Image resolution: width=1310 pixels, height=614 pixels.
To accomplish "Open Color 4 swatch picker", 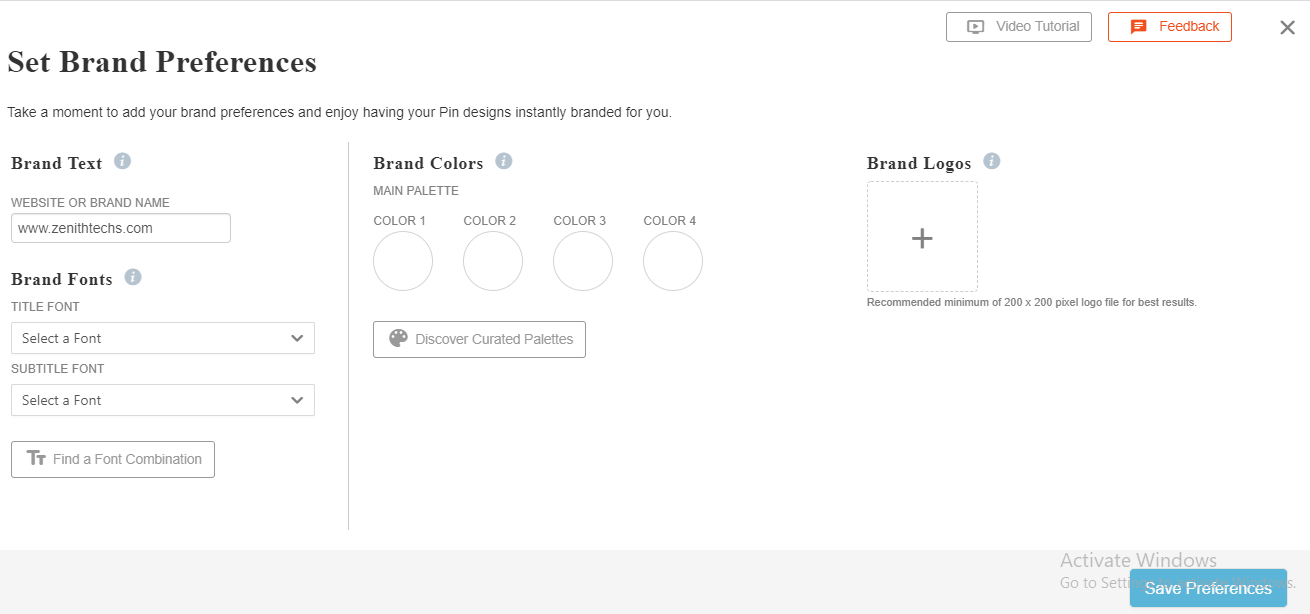I will (x=673, y=261).
